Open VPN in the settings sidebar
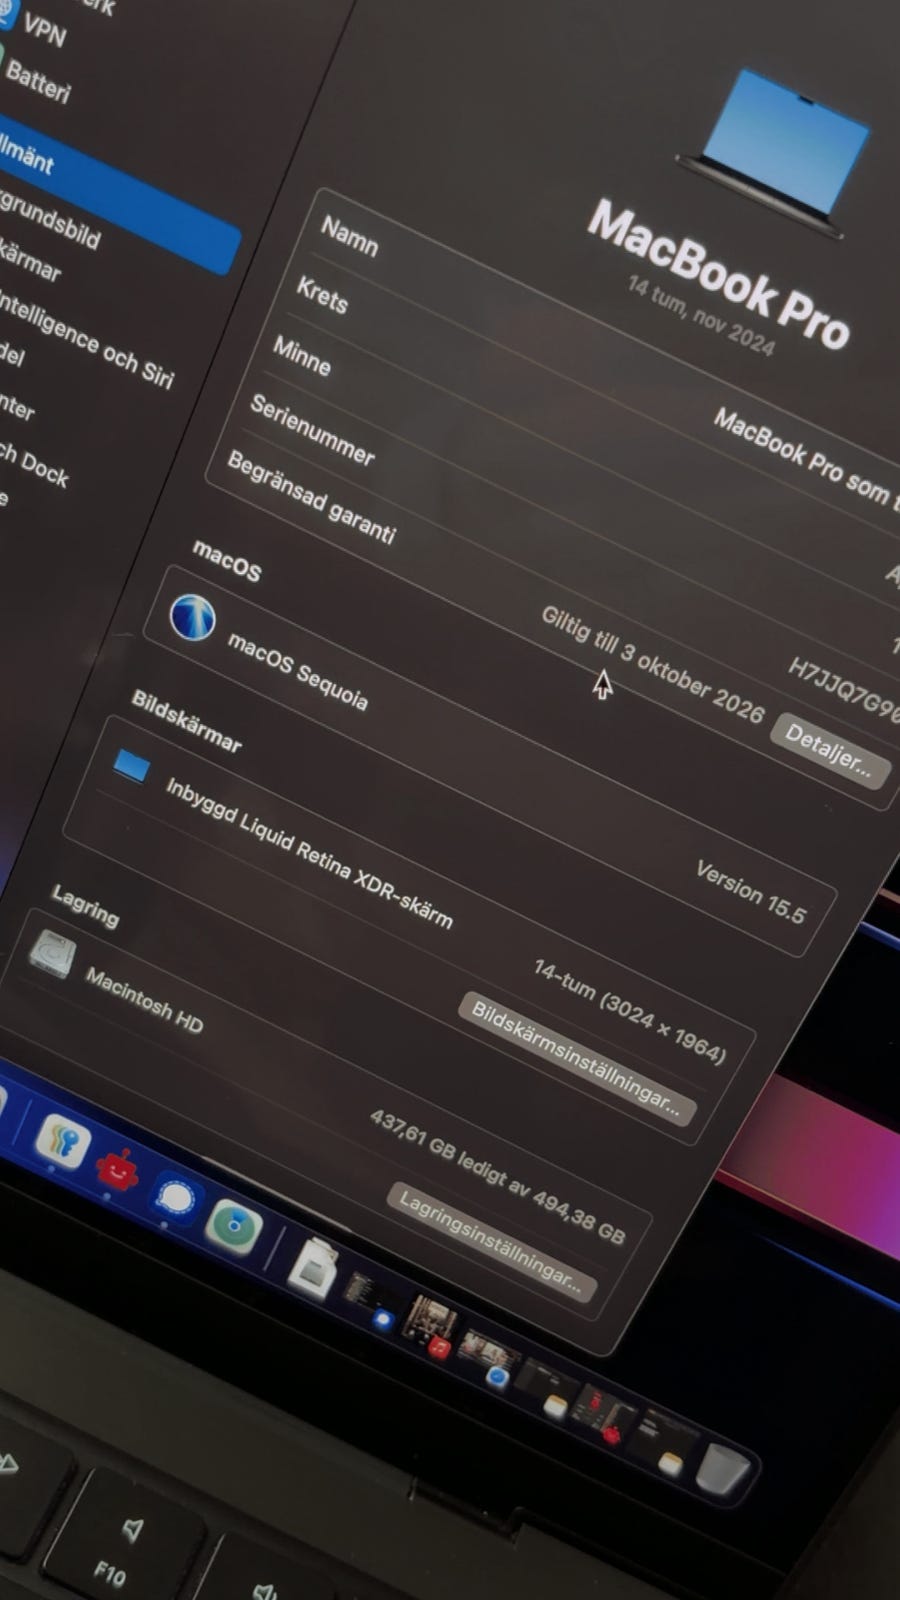 pyautogui.click(x=44, y=29)
